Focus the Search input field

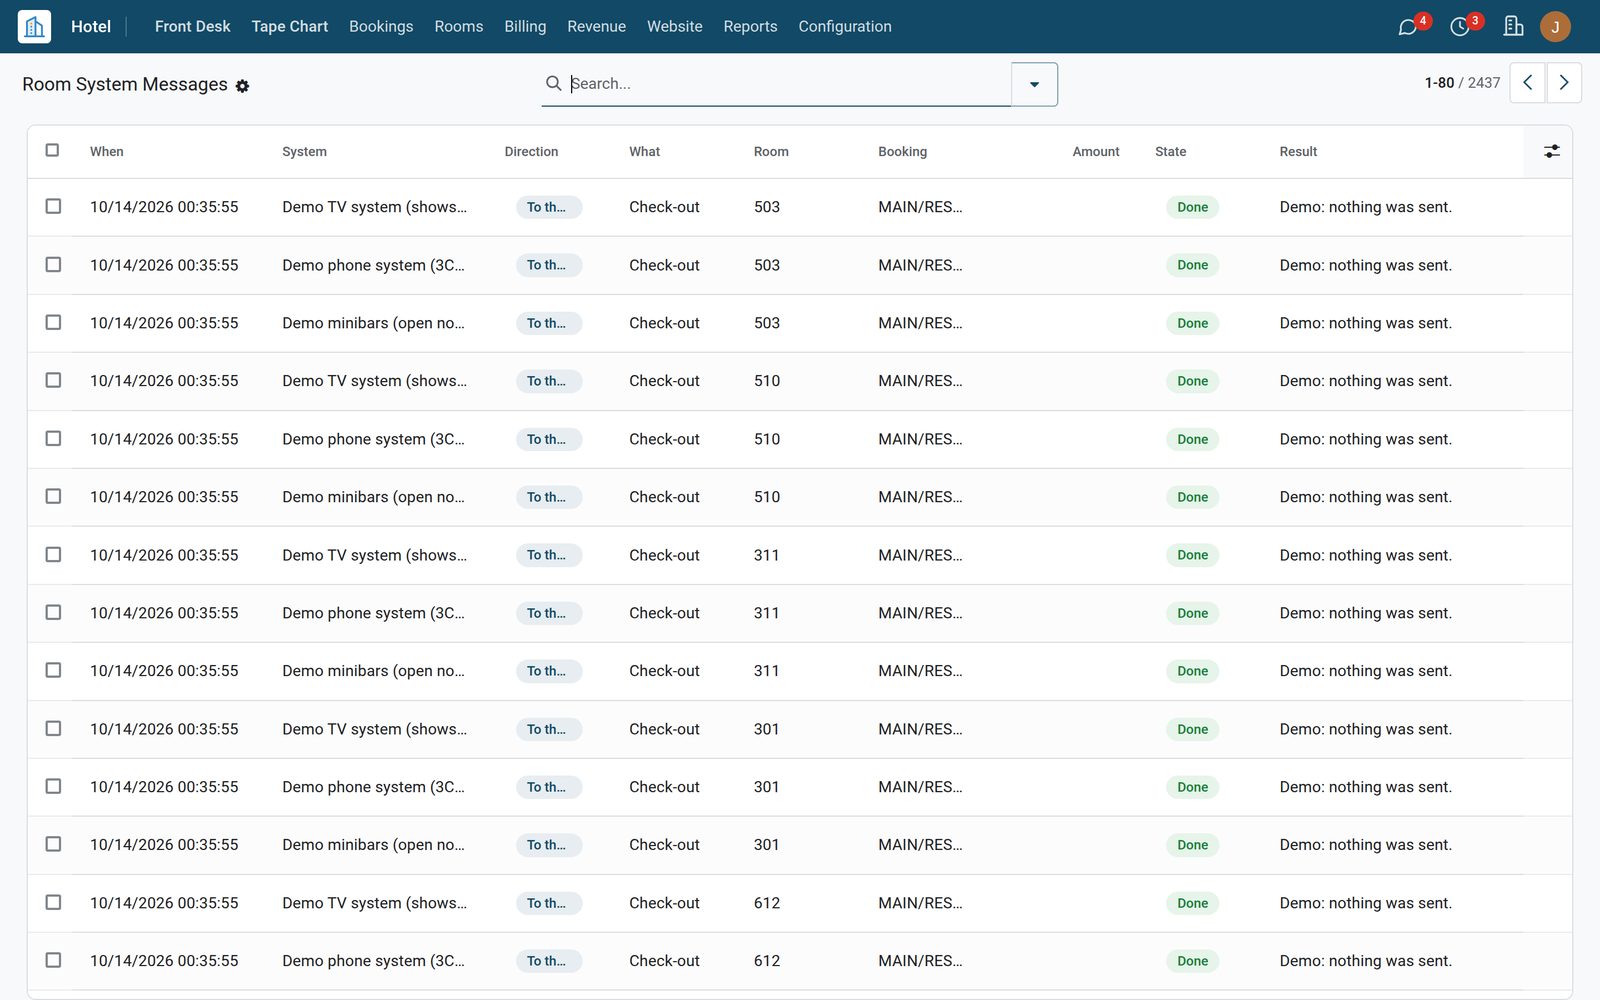point(788,83)
